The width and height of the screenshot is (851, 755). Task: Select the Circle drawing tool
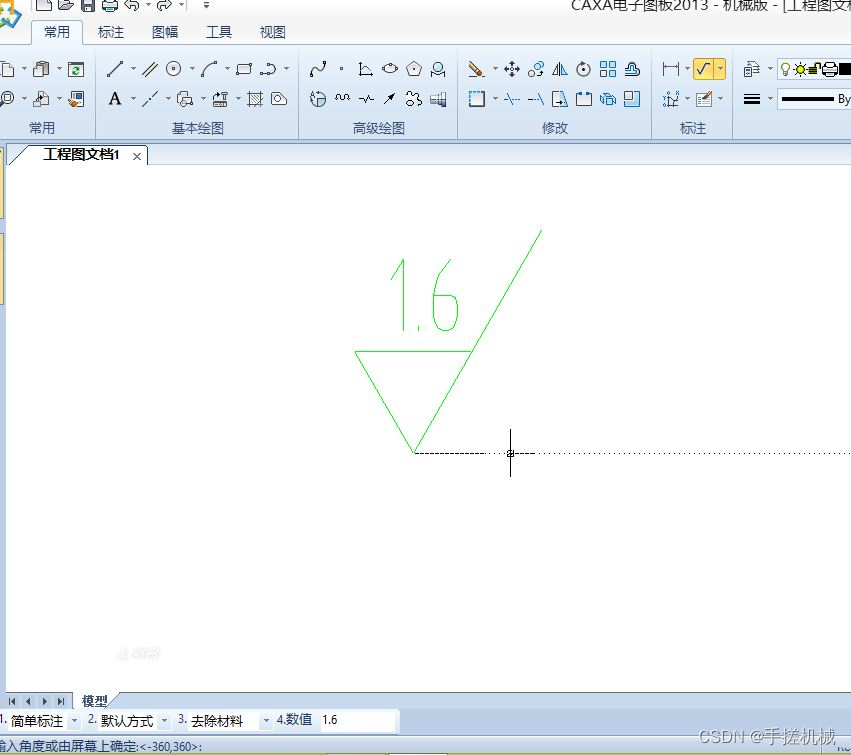(174, 69)
